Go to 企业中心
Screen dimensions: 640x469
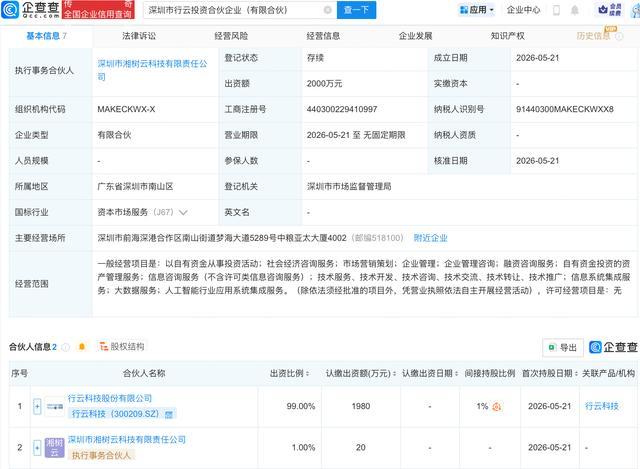523,10
